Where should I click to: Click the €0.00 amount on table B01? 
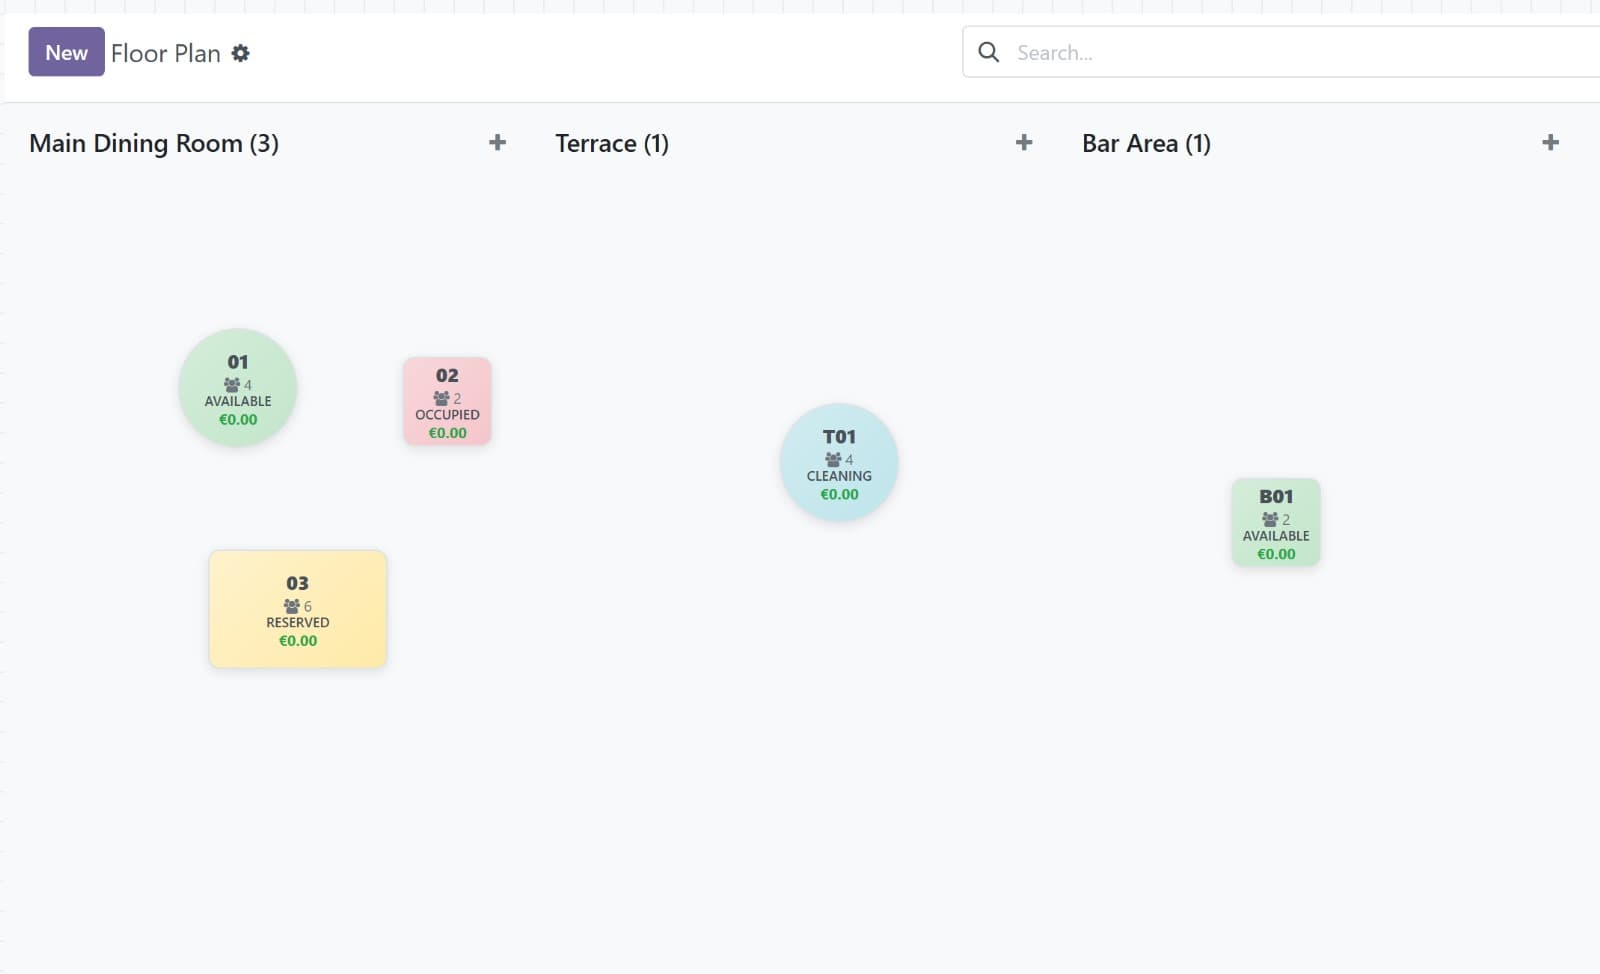point(1276,554)
